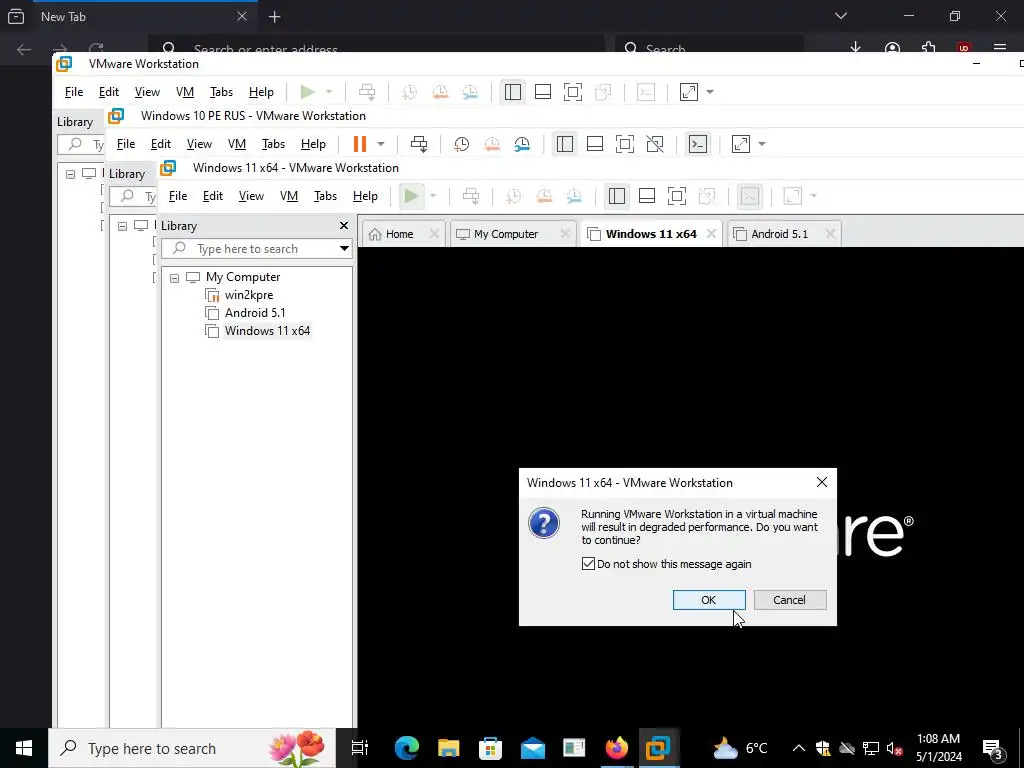Open Microsoft Edge from the taskbar

coord(406,748)
